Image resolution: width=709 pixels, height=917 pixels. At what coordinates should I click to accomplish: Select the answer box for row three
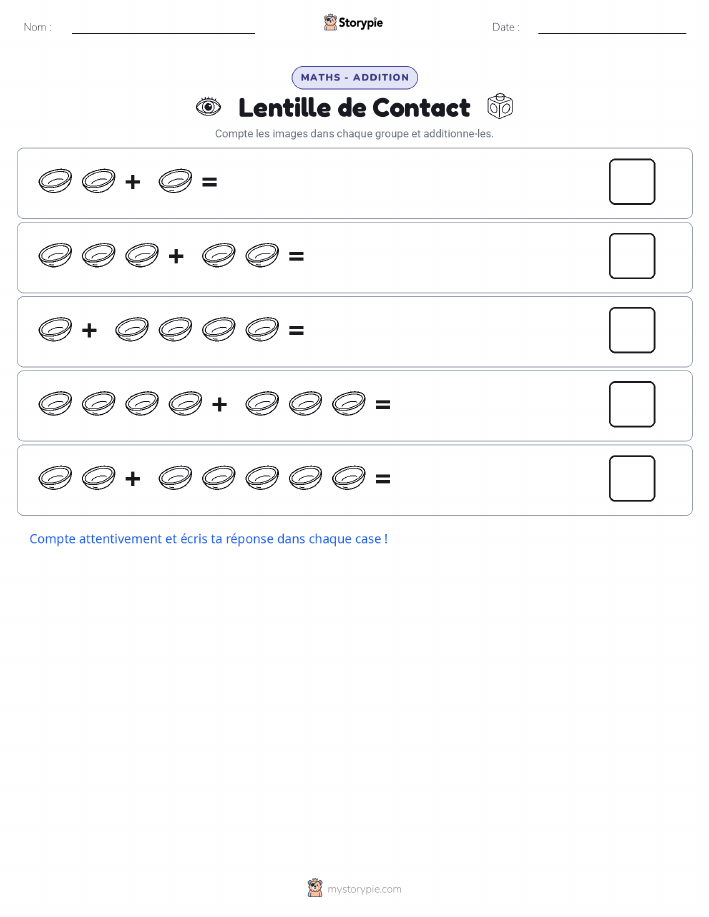(x=632, y=330)
